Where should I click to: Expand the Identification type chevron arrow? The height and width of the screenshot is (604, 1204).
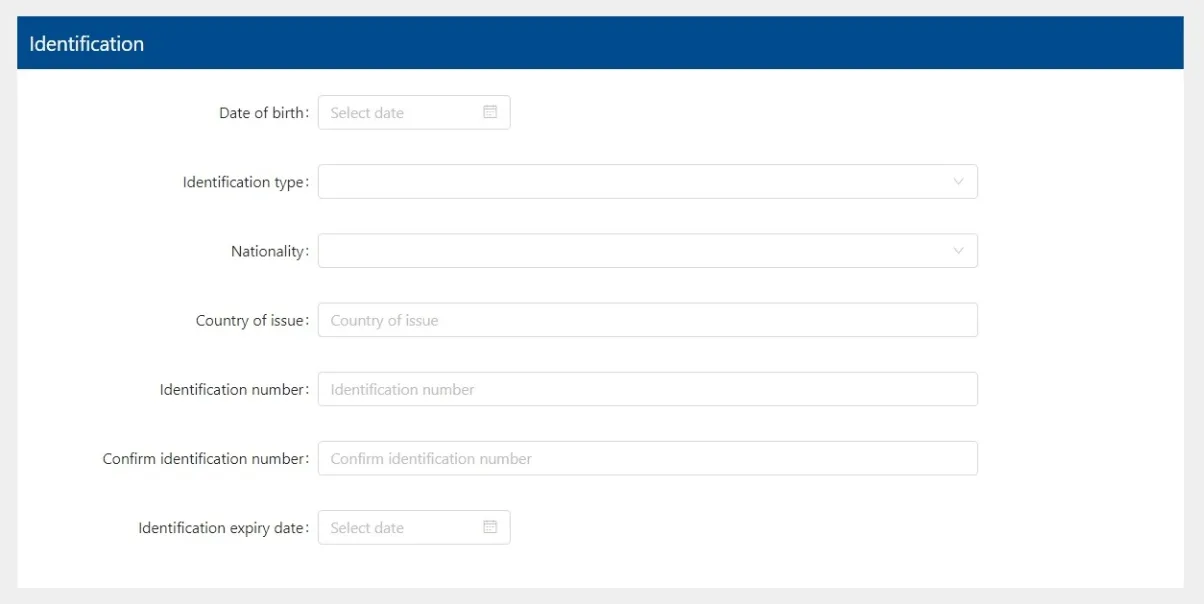point(958,182)
